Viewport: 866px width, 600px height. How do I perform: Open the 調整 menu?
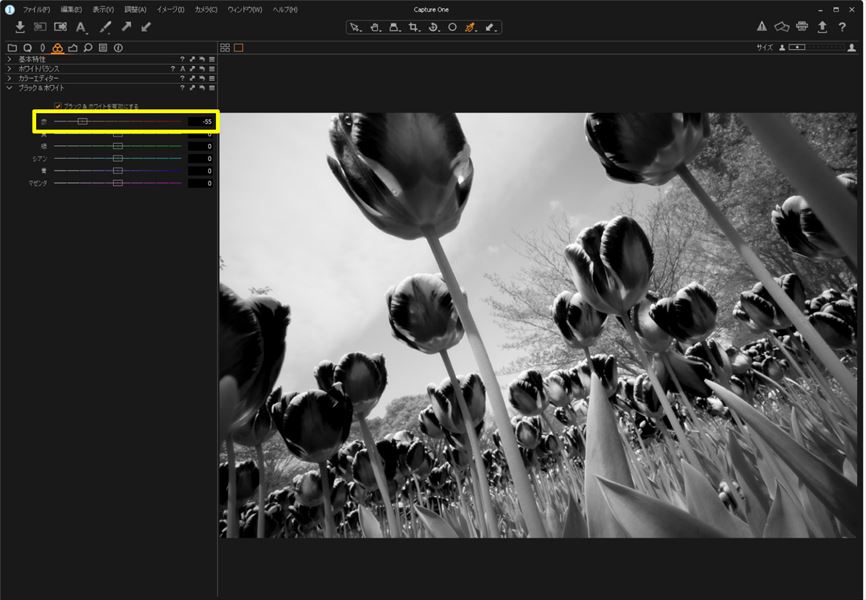coord(135,10)
